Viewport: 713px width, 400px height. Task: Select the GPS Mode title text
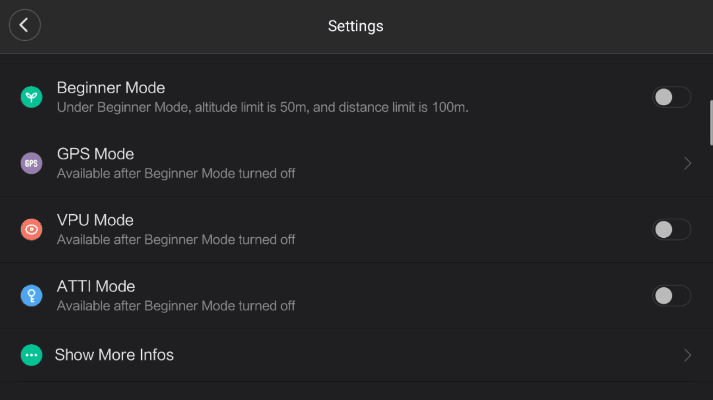click(x=95, y=154)
